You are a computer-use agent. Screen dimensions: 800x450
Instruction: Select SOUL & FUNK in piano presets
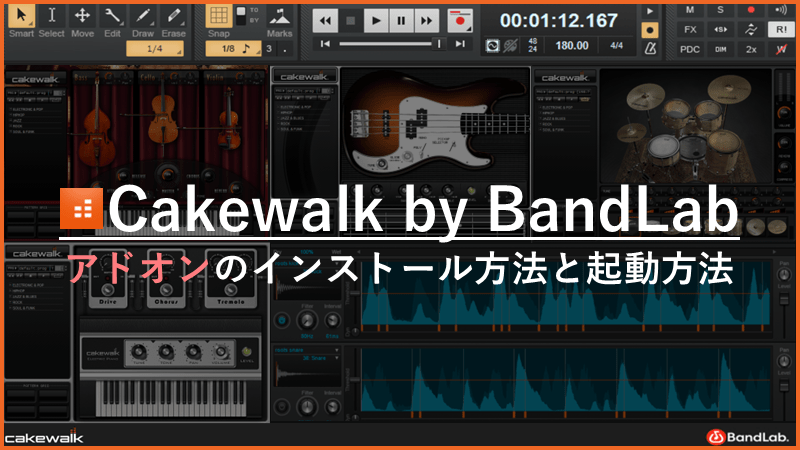(22, 308)
